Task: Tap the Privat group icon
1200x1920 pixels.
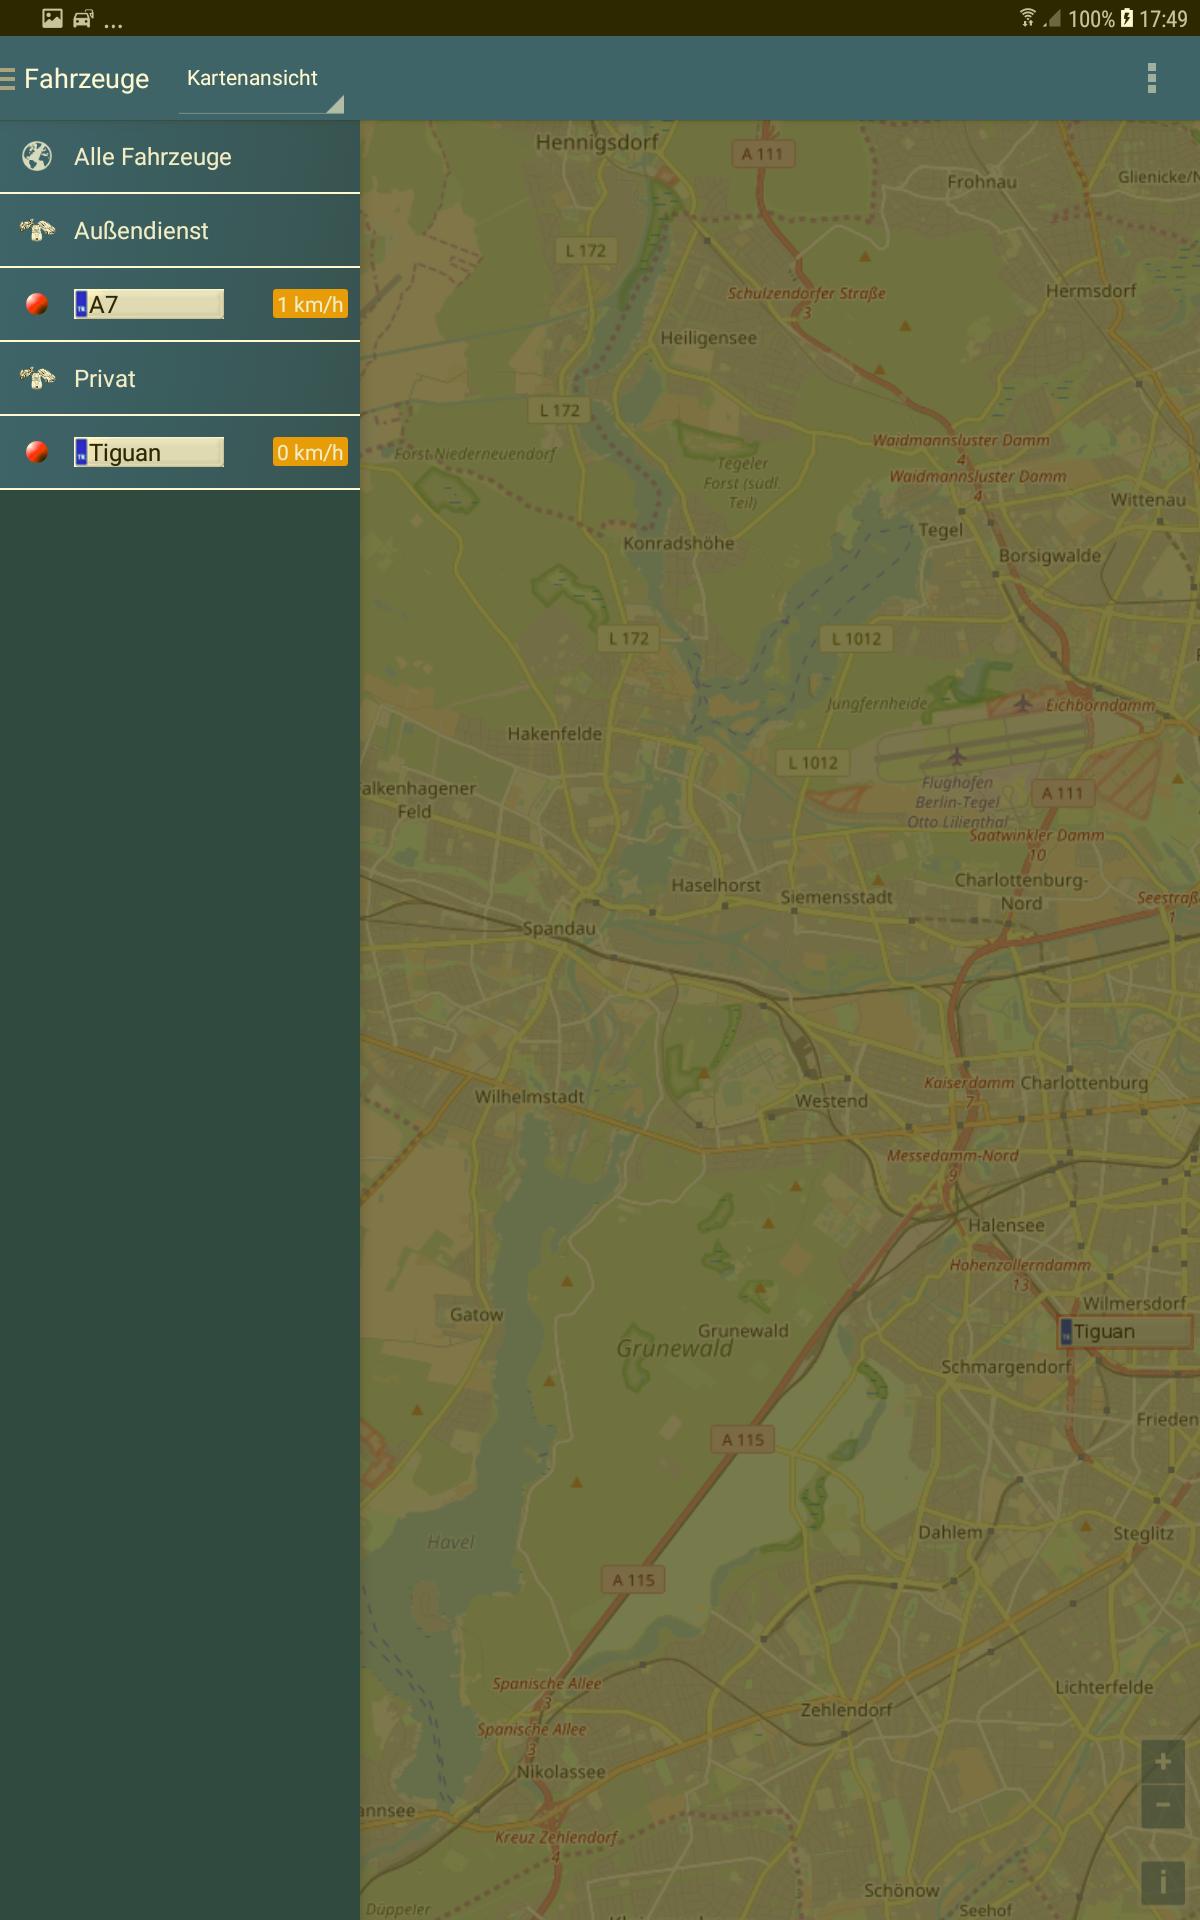Action: (37, 379)
